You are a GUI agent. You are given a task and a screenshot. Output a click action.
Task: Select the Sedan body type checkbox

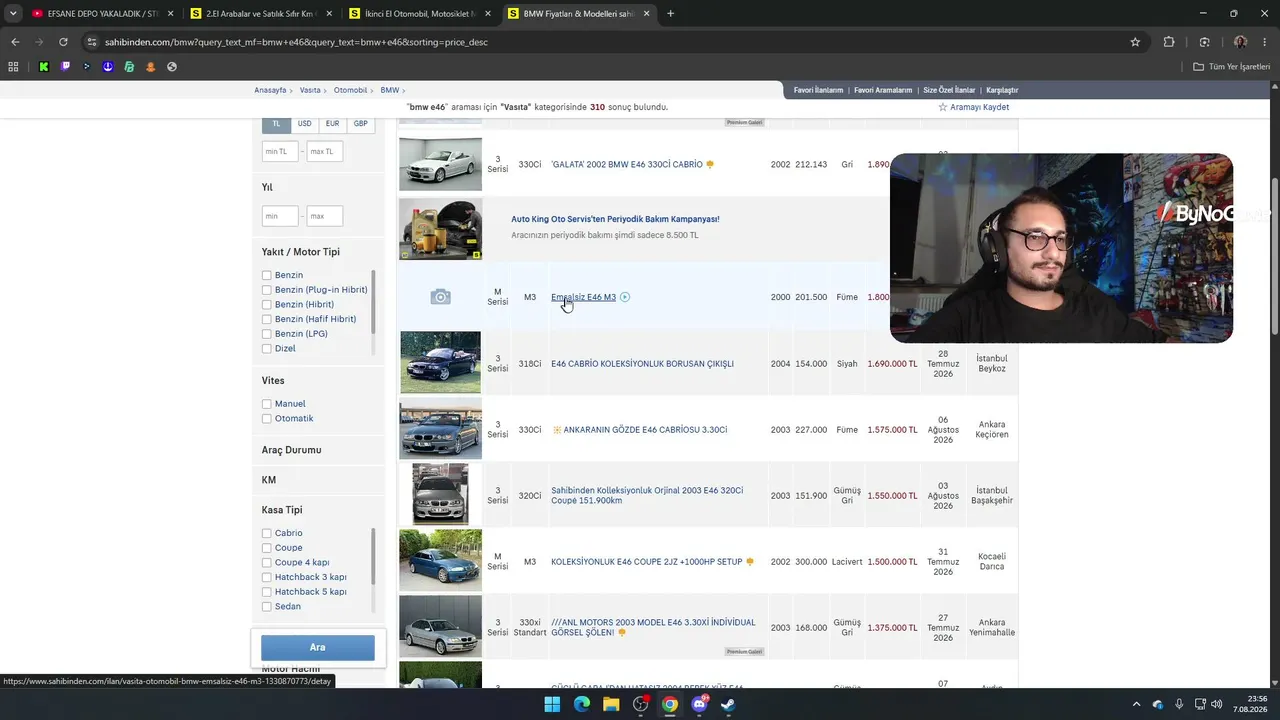pos(267,607)
